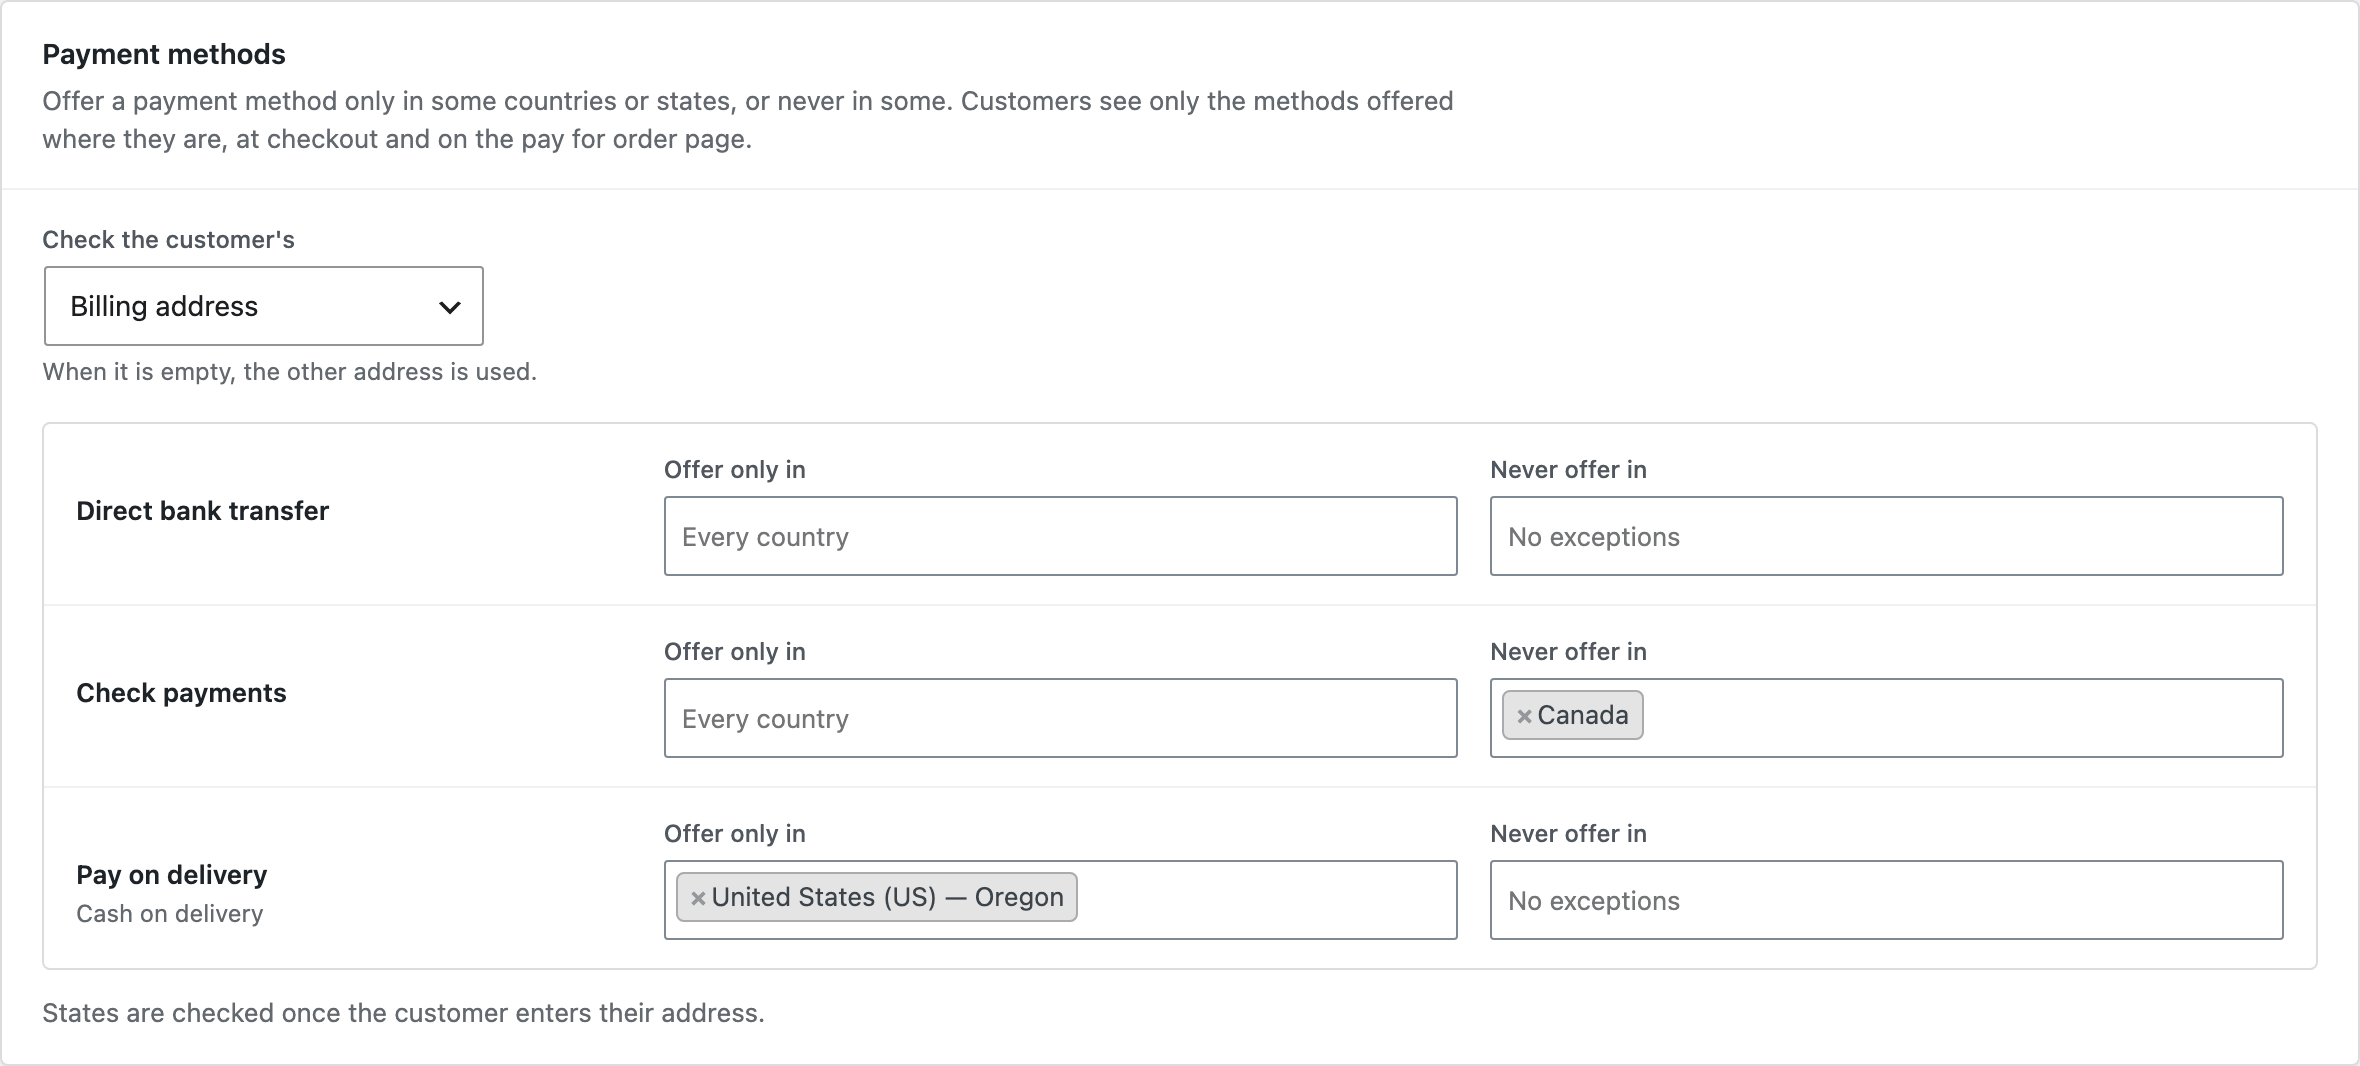
Task: Click 'When it is empty, the other address is used.' text
Action: 290,372
